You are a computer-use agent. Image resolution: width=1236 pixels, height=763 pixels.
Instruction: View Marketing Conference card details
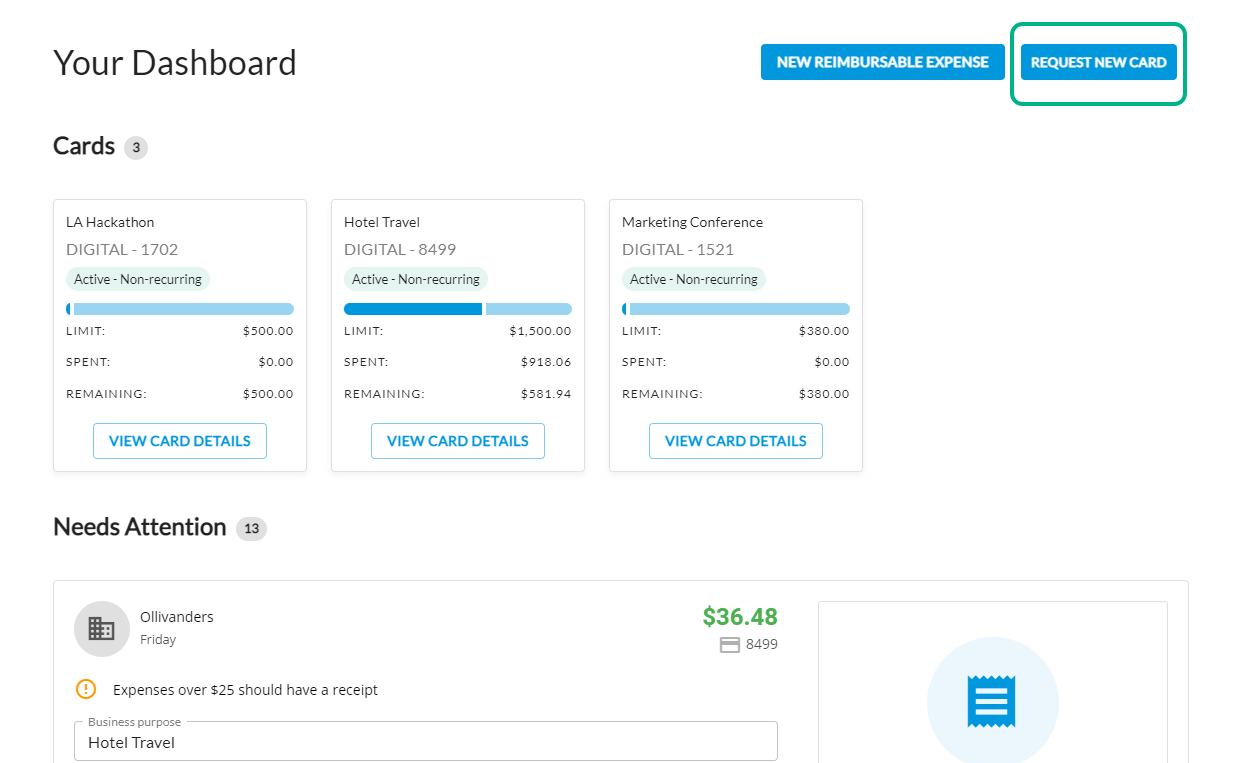[x=736, y=441]
